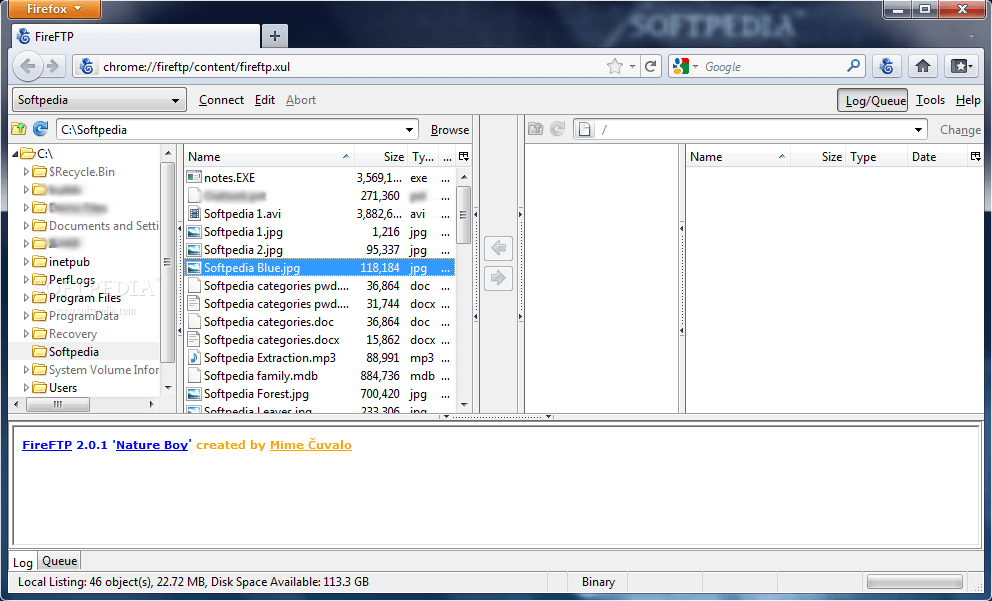Expand the $Recycle.Bin folder
Image resolution: width=992 pixels, height=601 pixels.
point(26,171)
